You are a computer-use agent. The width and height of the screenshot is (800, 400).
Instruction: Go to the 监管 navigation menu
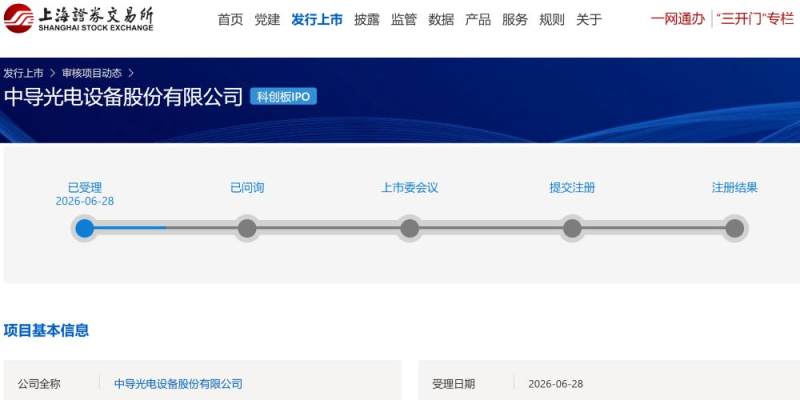coord(404,20)
